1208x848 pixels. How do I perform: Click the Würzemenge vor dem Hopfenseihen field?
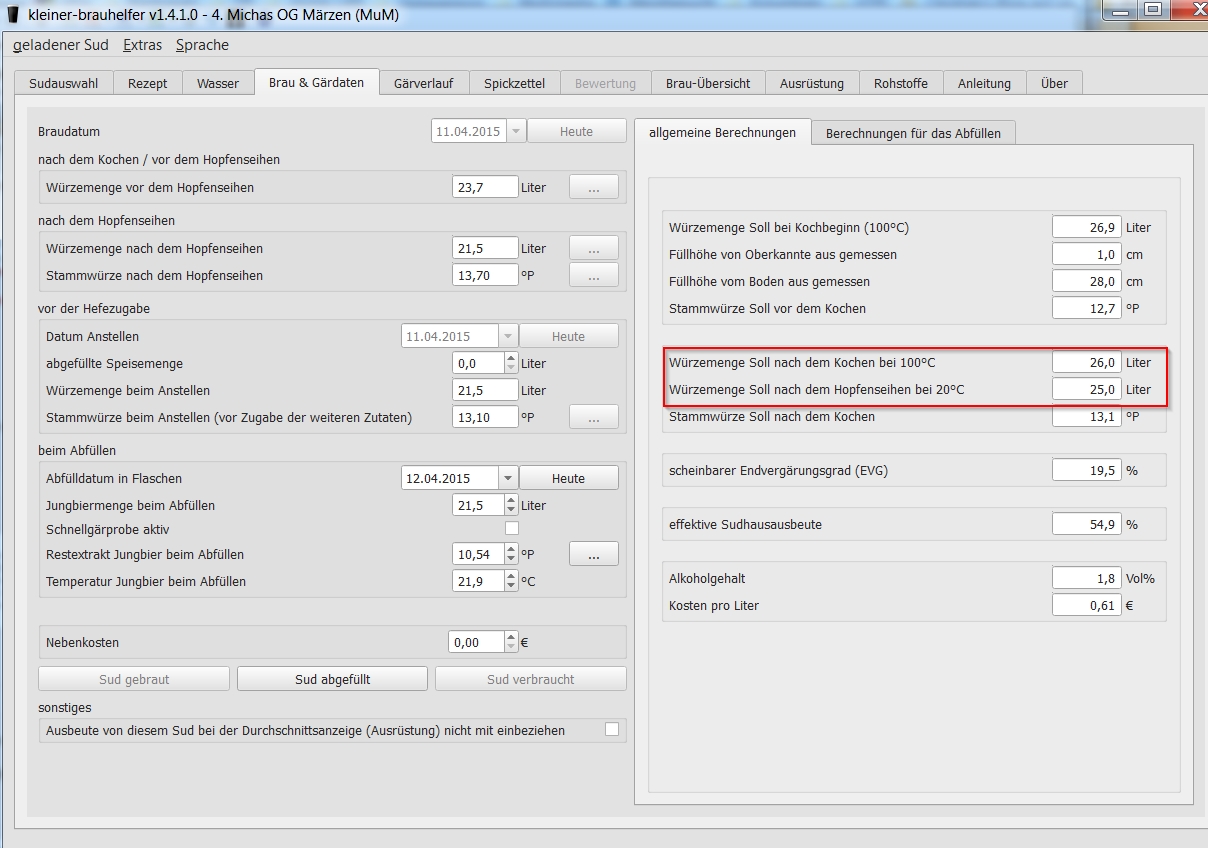485,187
